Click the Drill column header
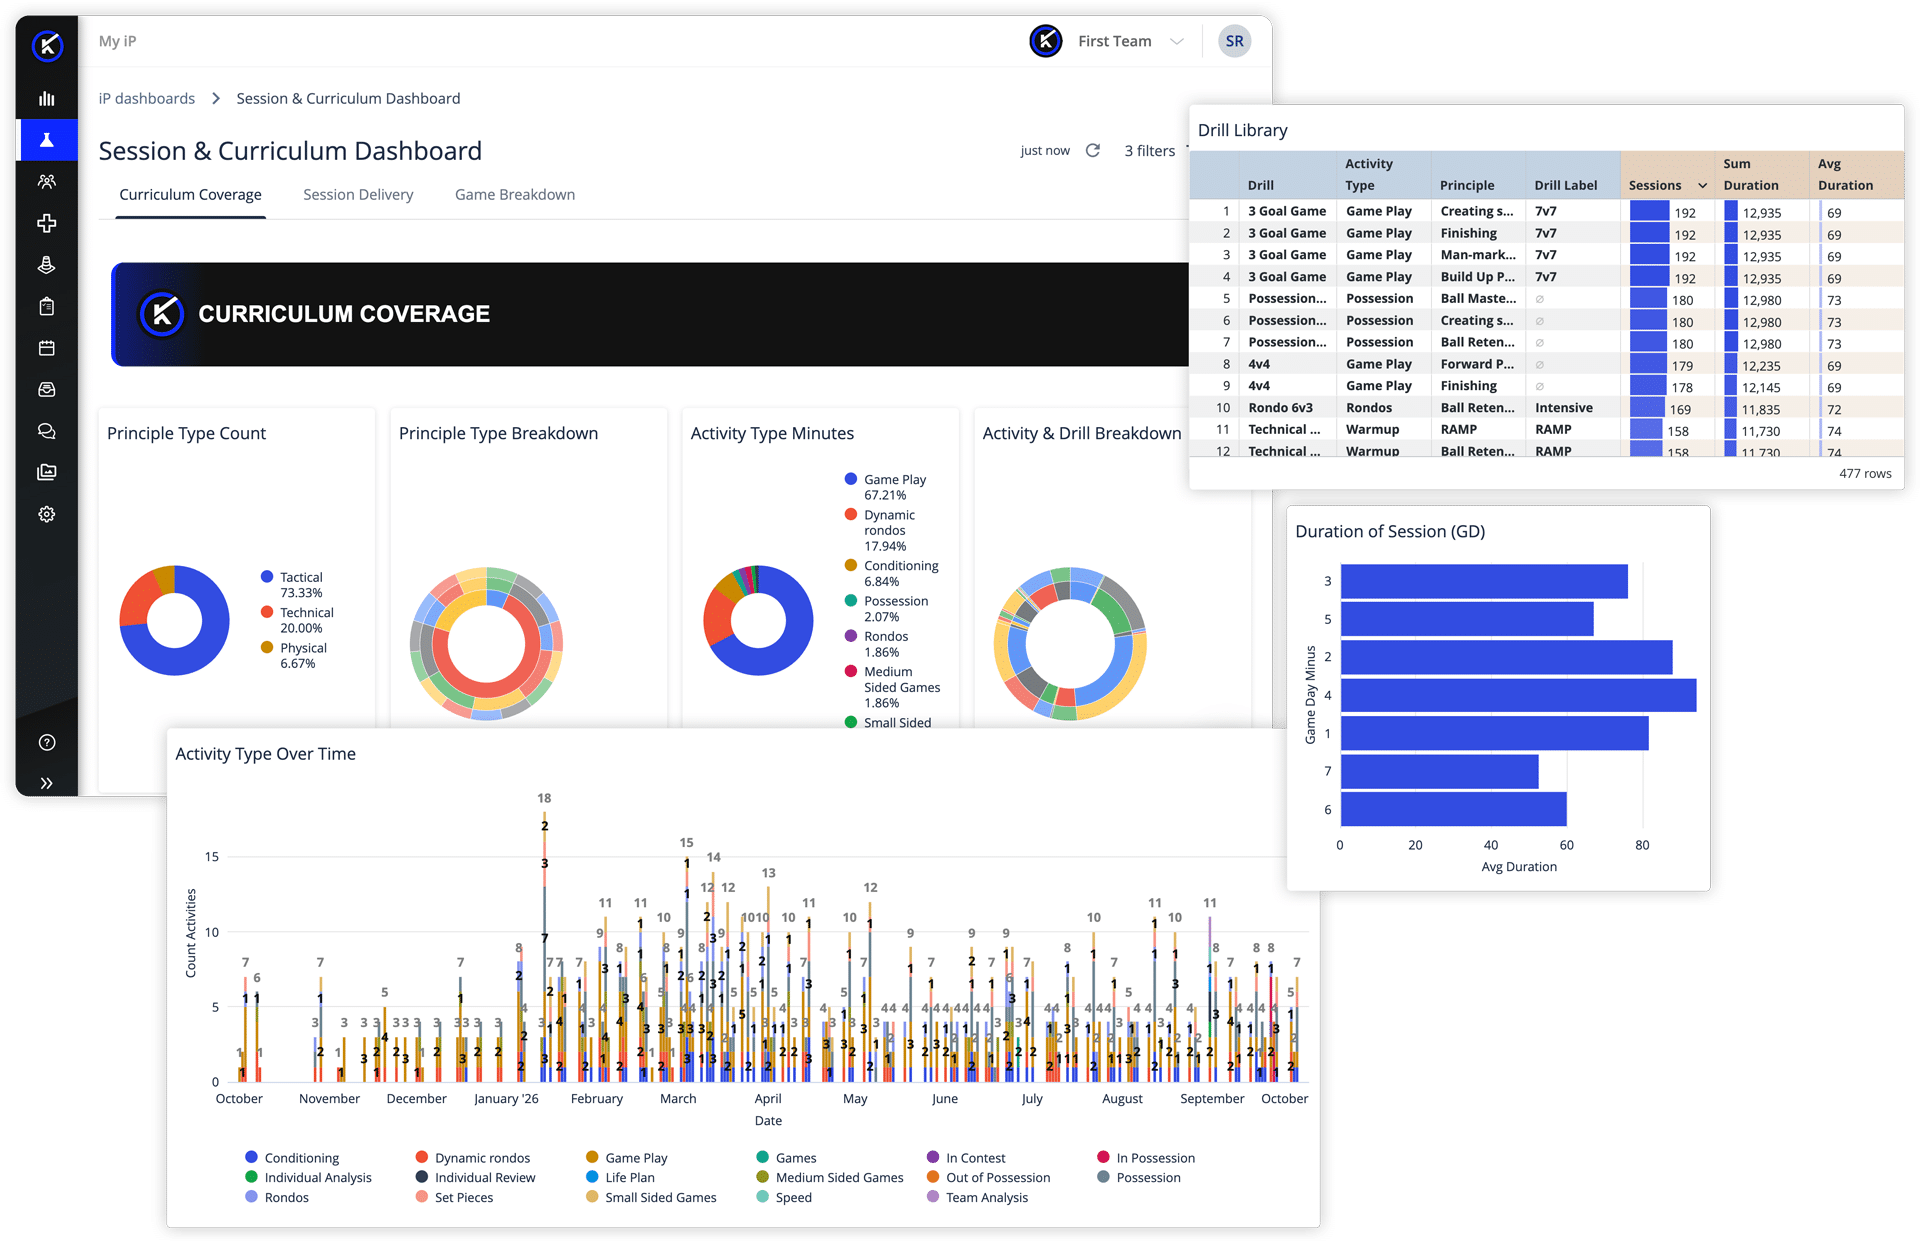Viewport: 1920px width, 1243px height. [1260, 186]
